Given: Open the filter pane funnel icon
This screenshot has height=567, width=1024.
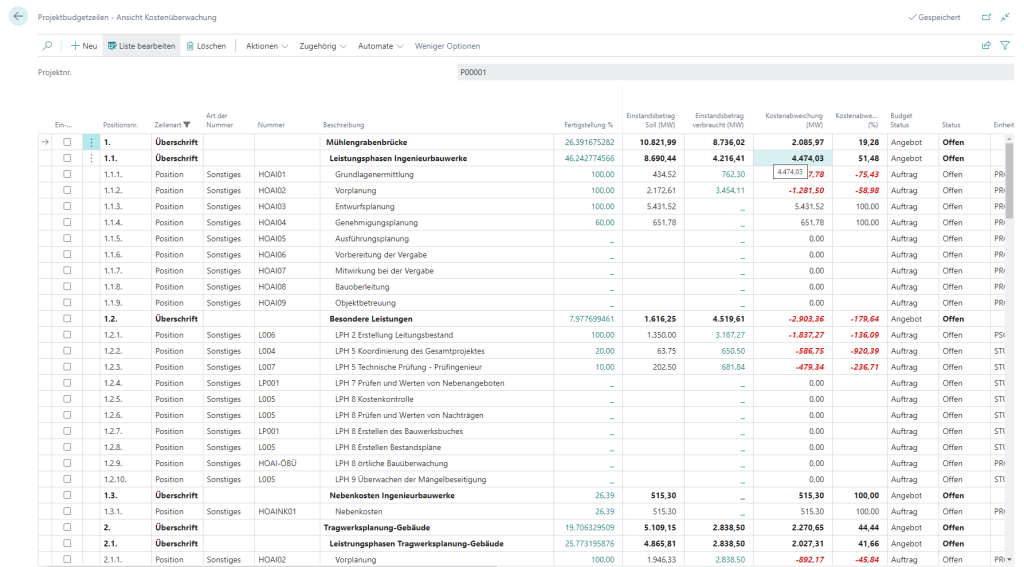Looking at the screenshot, I should (x=1005, y=45).
